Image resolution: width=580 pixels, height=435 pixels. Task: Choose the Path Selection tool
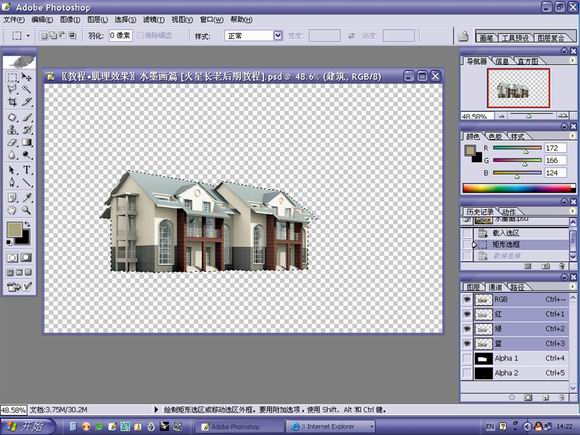pyautogui.click(x=12, y=170)
